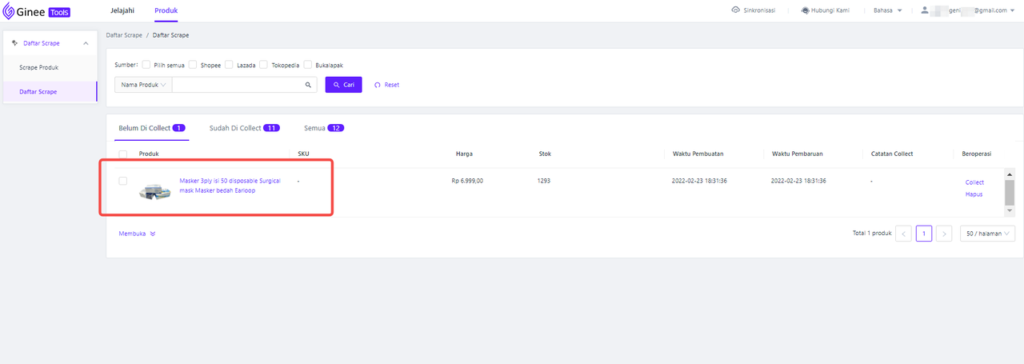
Task: Tick the Tokopedia source checkbox
Action: pos(263,65)
